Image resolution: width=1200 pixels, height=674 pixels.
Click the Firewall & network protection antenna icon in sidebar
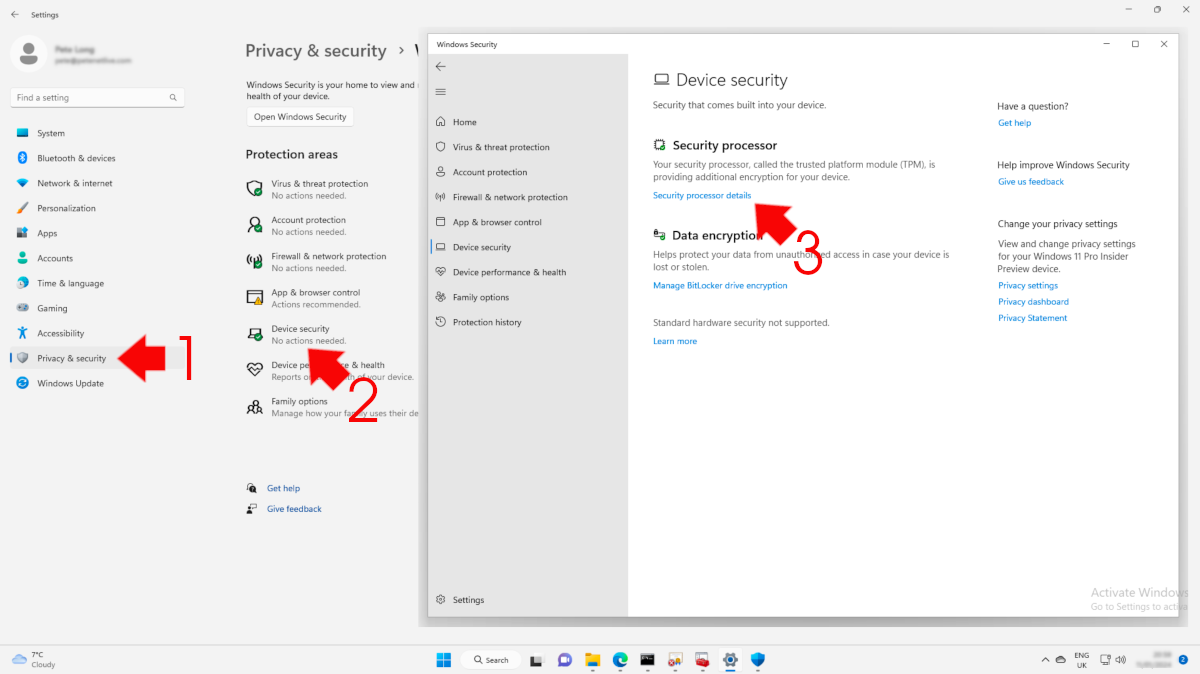(440, 197)
